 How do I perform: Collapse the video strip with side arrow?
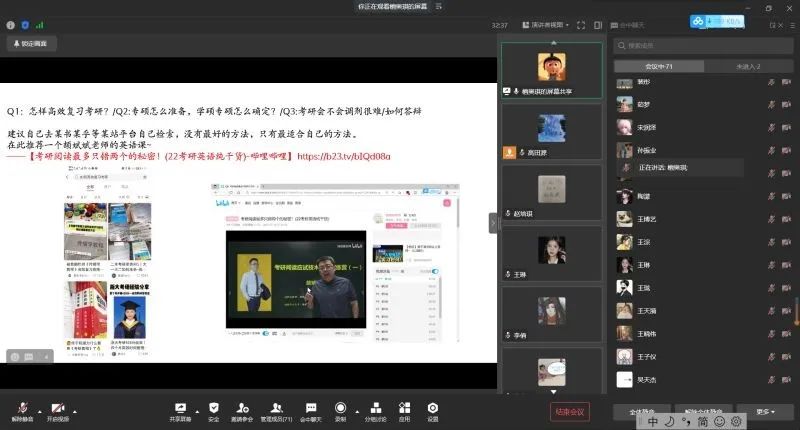coord(492,224)
